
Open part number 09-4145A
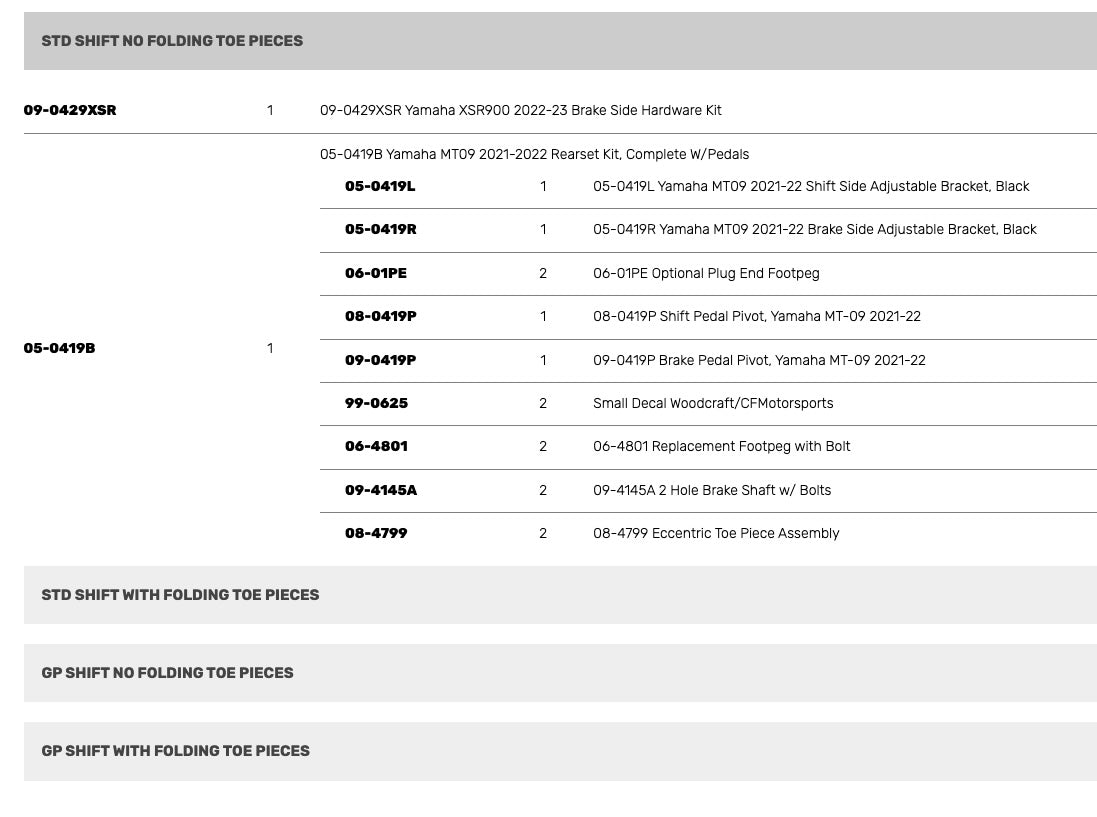381,490
